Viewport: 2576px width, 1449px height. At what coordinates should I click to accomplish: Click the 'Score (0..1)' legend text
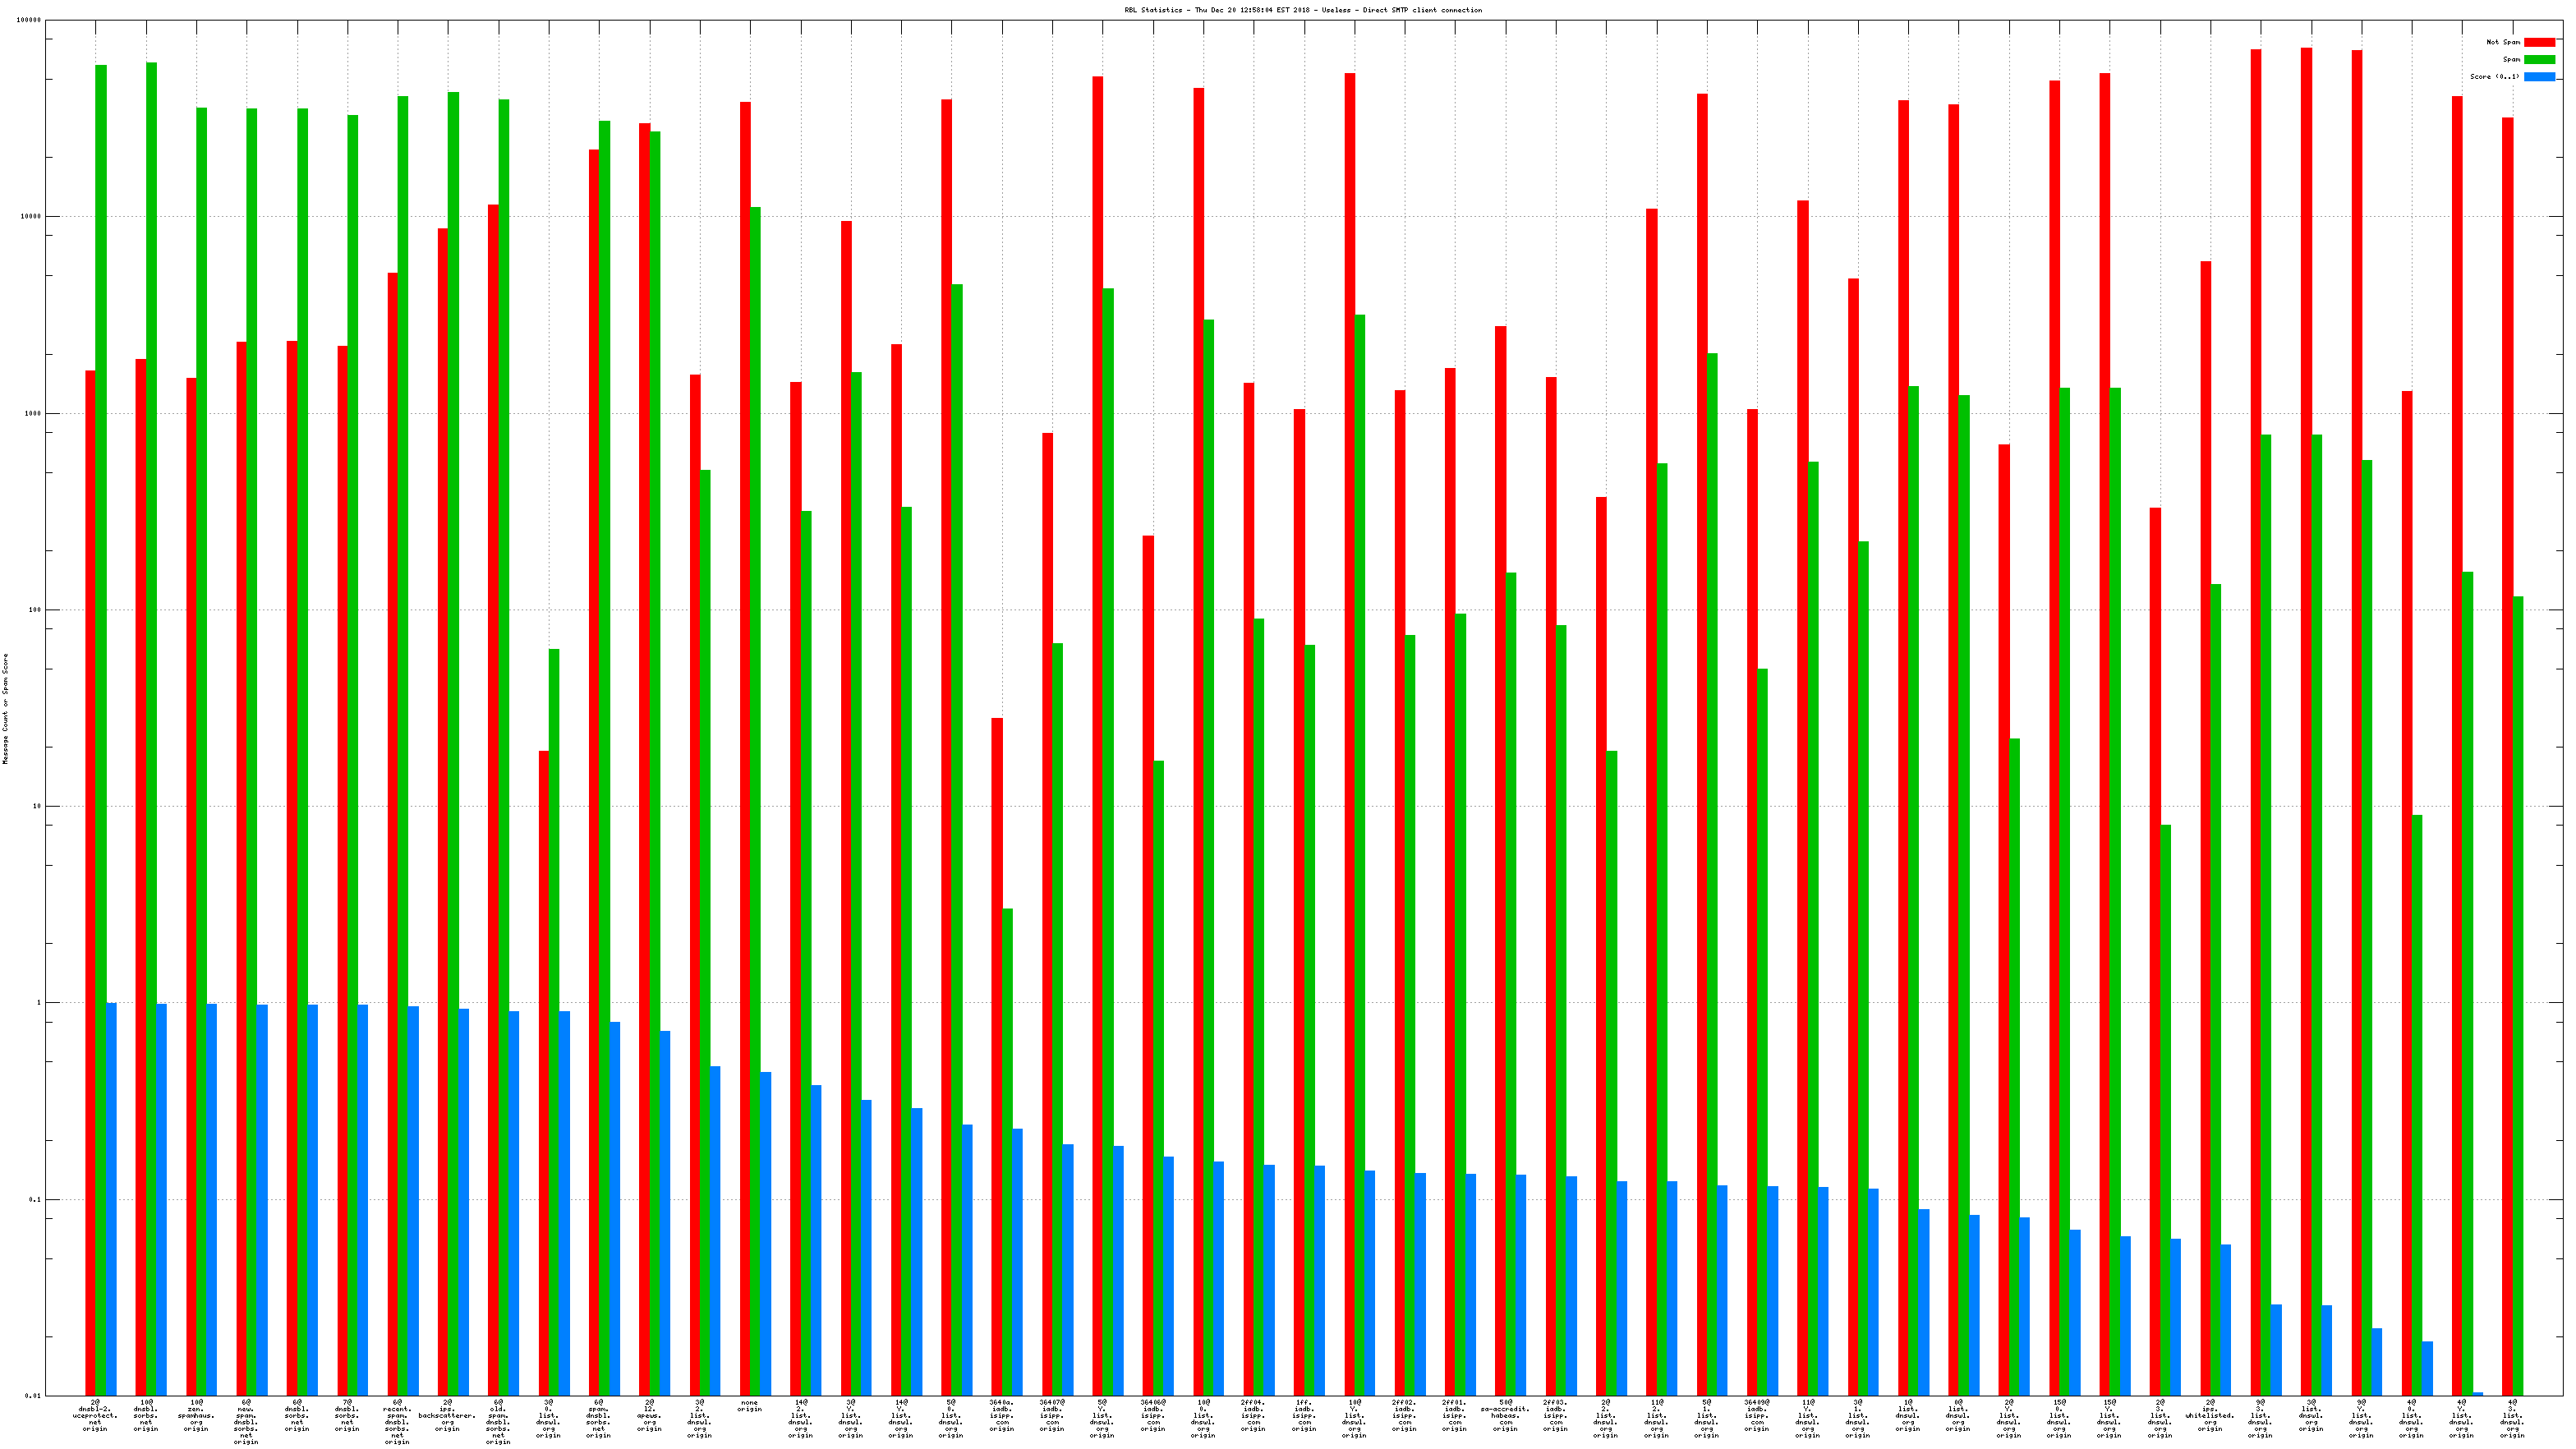tap(2494, 77)
